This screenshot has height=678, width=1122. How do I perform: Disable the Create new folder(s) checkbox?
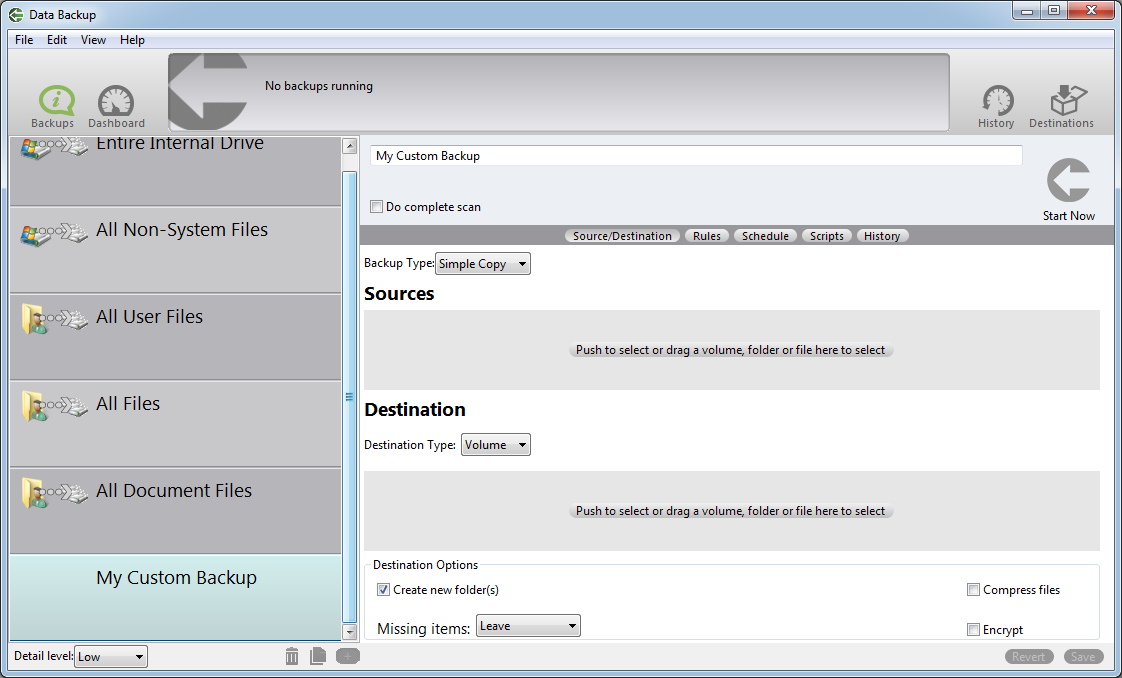point(383,589)
